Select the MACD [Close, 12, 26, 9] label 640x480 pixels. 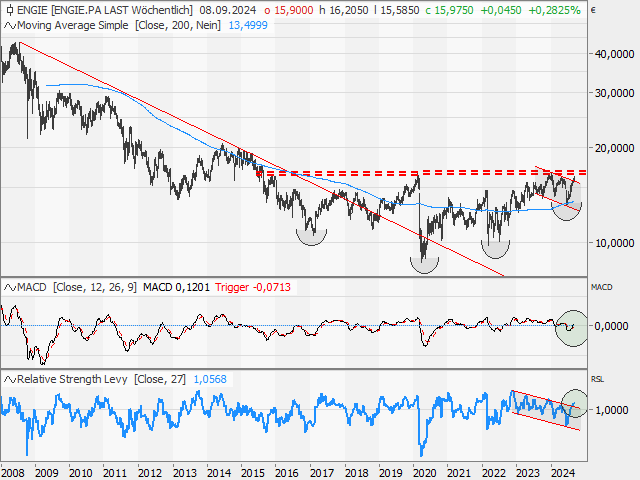tap(77, 287)
